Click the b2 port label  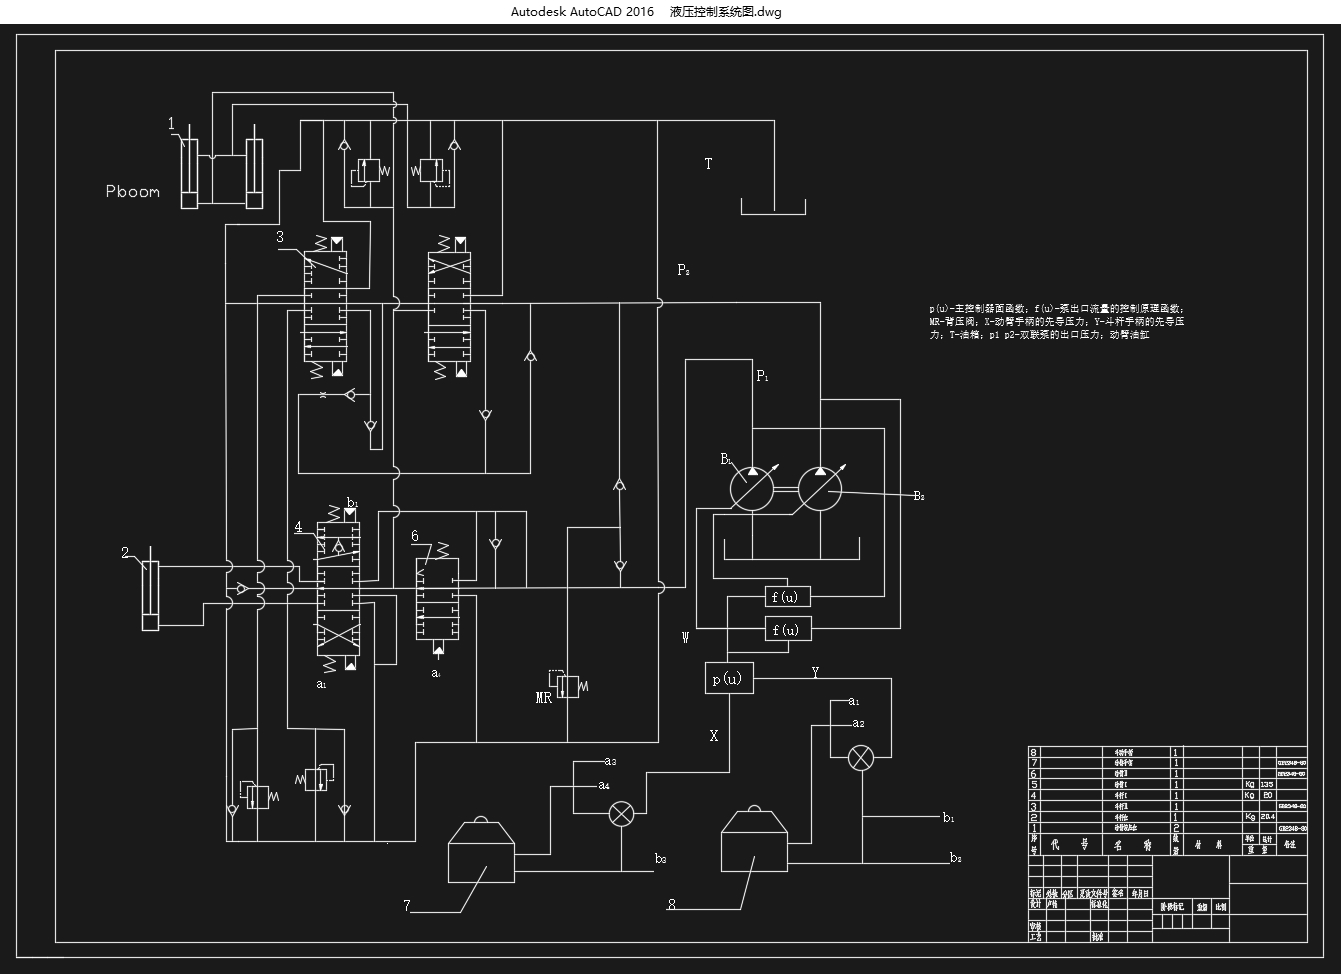pos(956,859)
